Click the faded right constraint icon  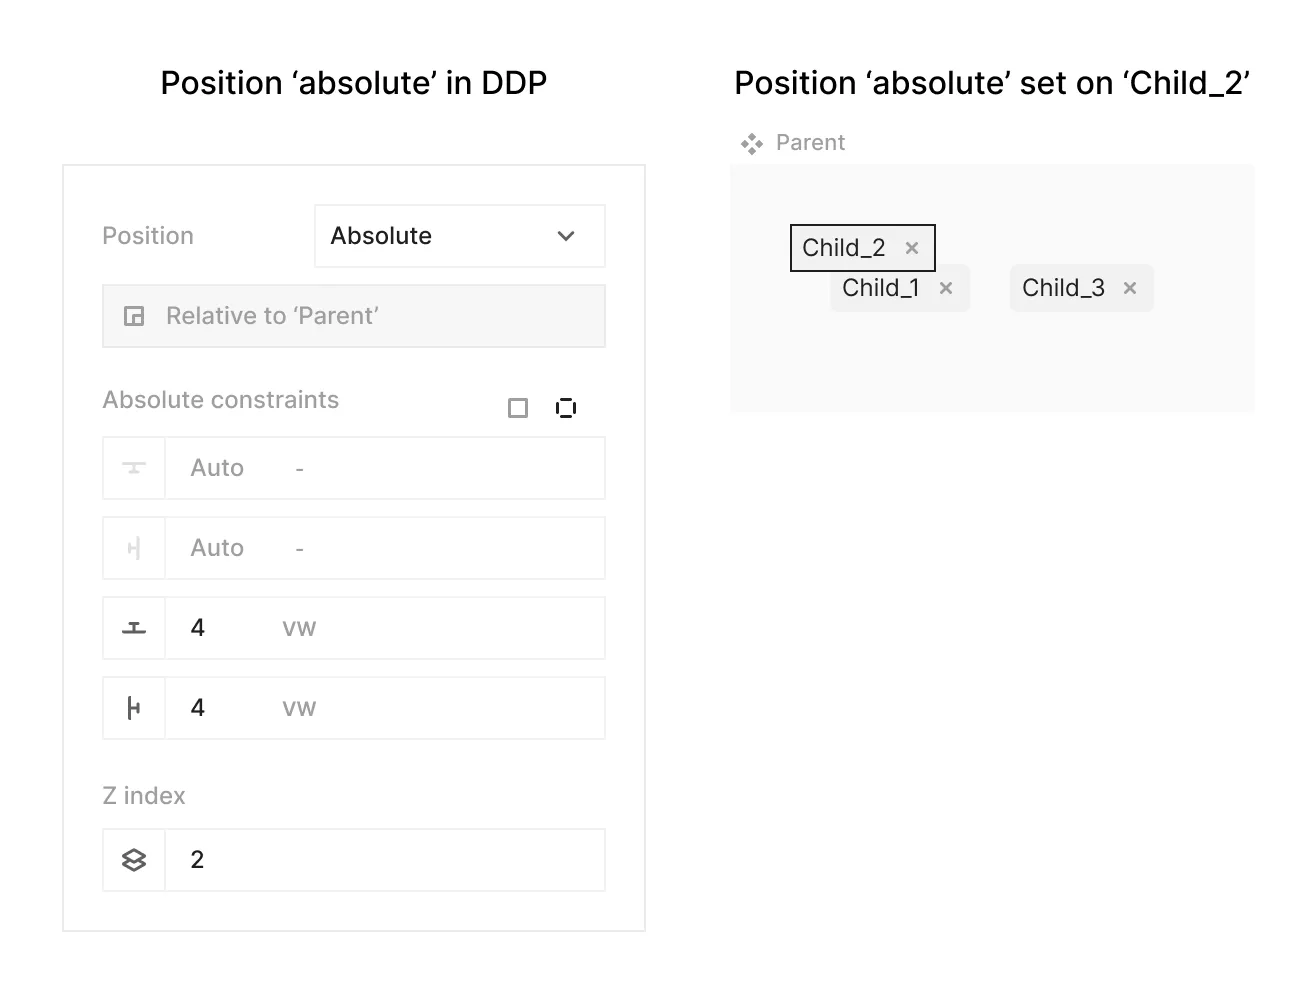(x=134, y=548)
